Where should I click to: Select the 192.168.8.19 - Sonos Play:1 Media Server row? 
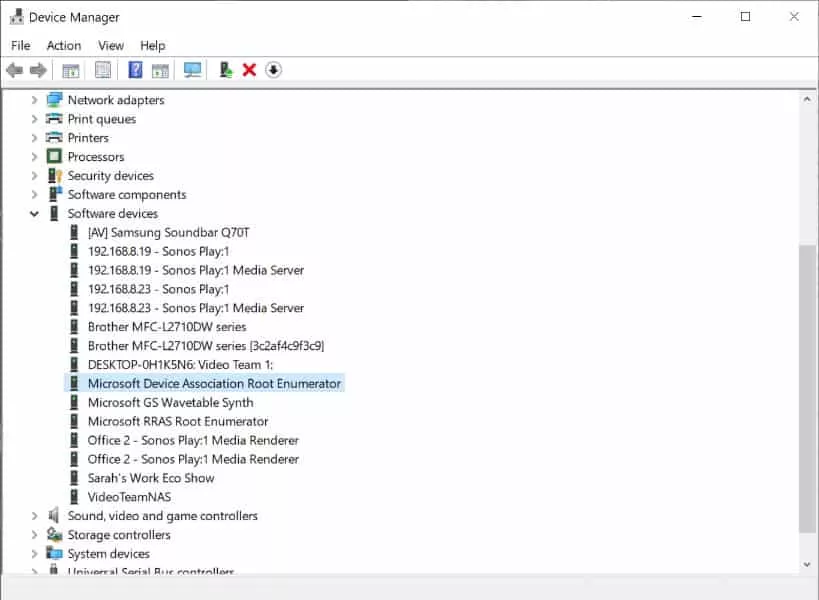click(196, 270)
